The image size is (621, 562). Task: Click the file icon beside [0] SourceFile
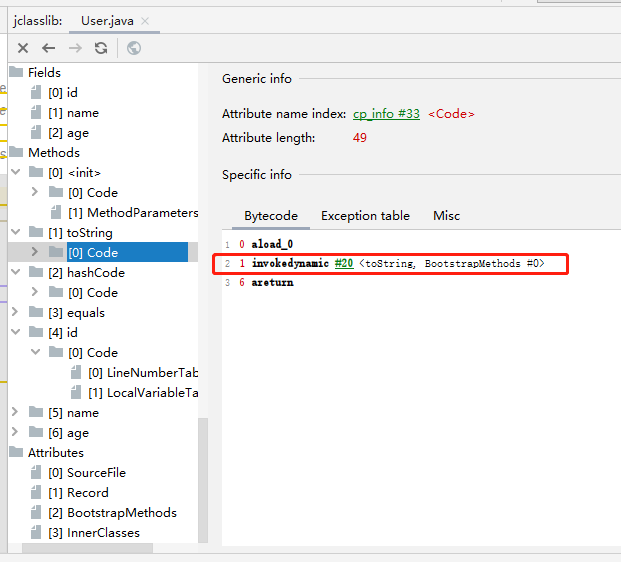click(36, 472)
